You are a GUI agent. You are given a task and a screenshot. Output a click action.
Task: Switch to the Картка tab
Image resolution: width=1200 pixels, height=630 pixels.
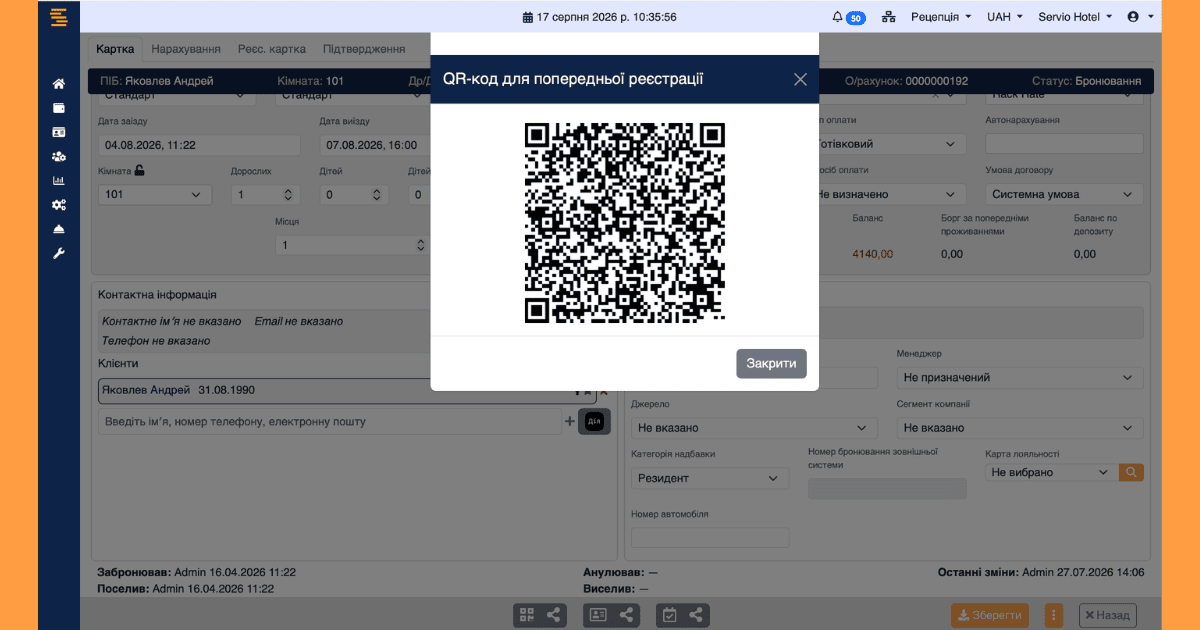[x=115, y=48]
